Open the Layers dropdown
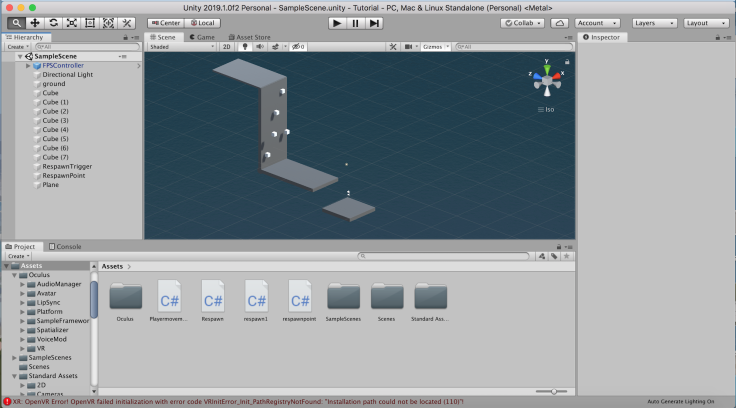This screenshot has width=736, height=408. [654, 22]
